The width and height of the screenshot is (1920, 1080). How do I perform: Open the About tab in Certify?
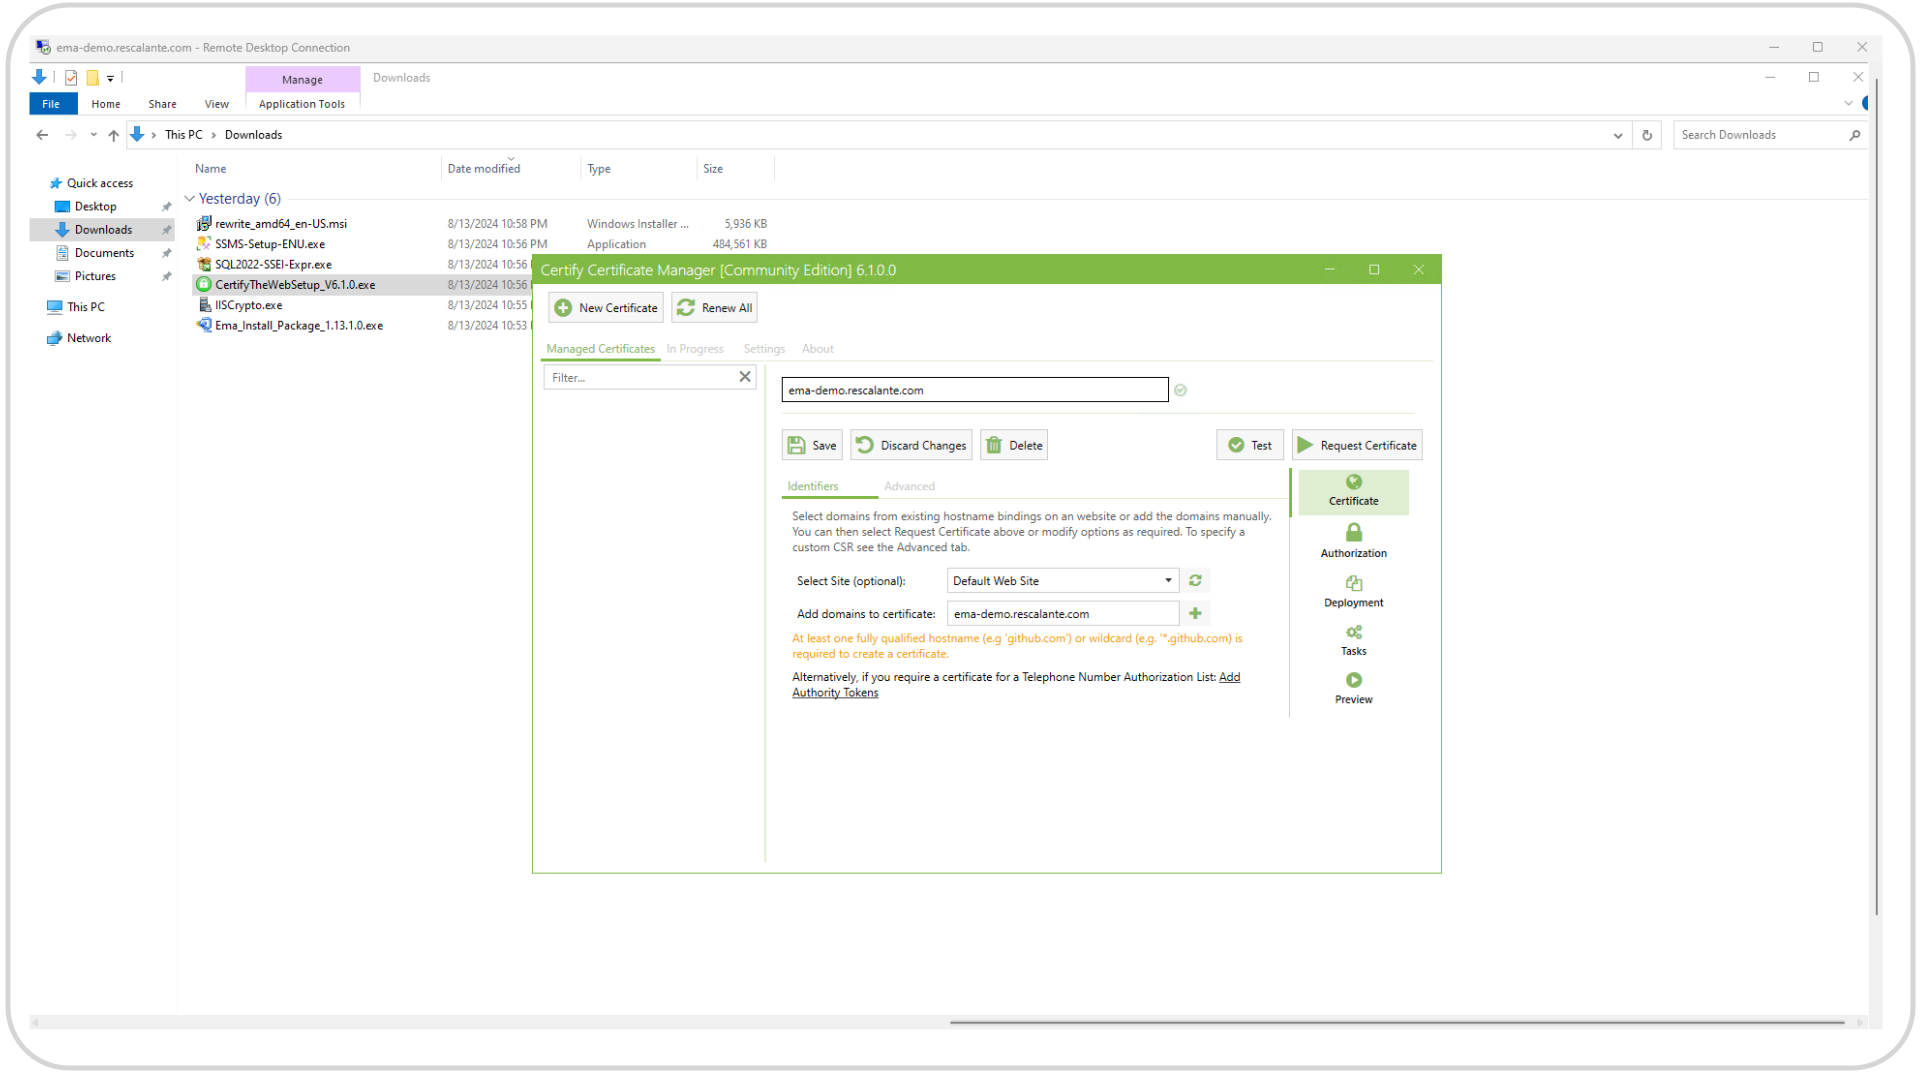[x=817, y=349]
